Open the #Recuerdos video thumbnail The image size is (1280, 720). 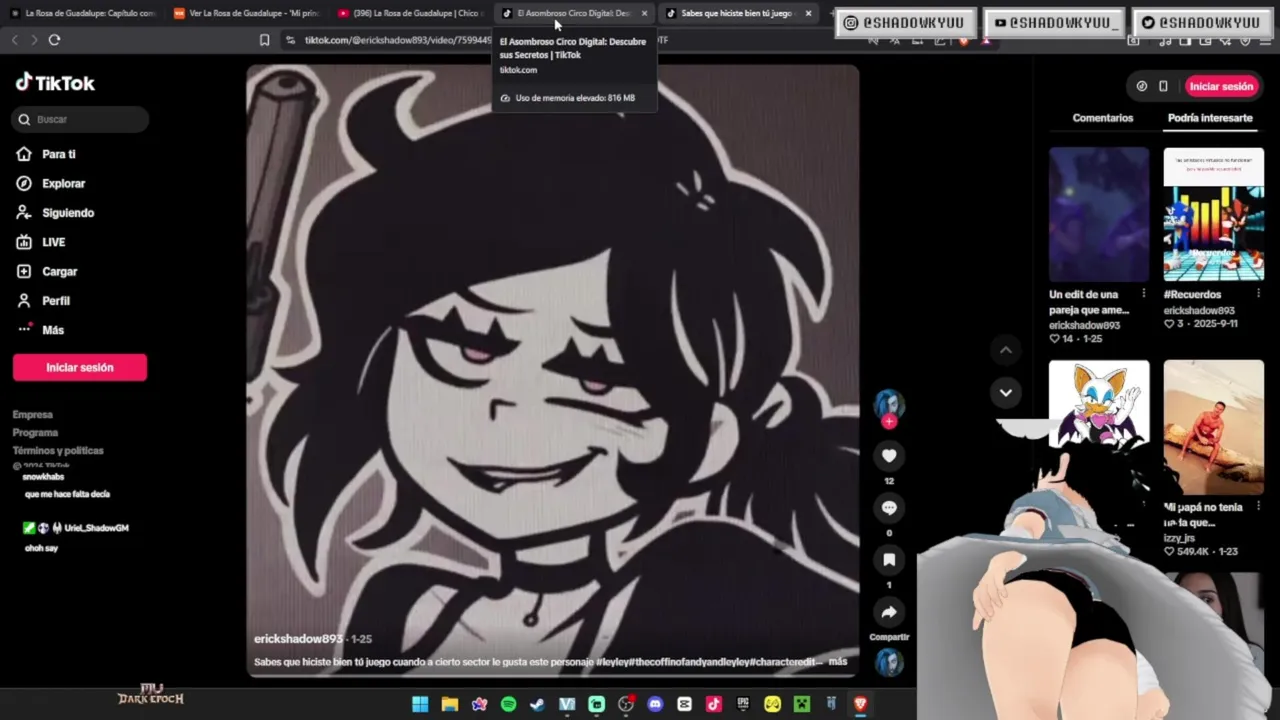(x=1213, y=214)
